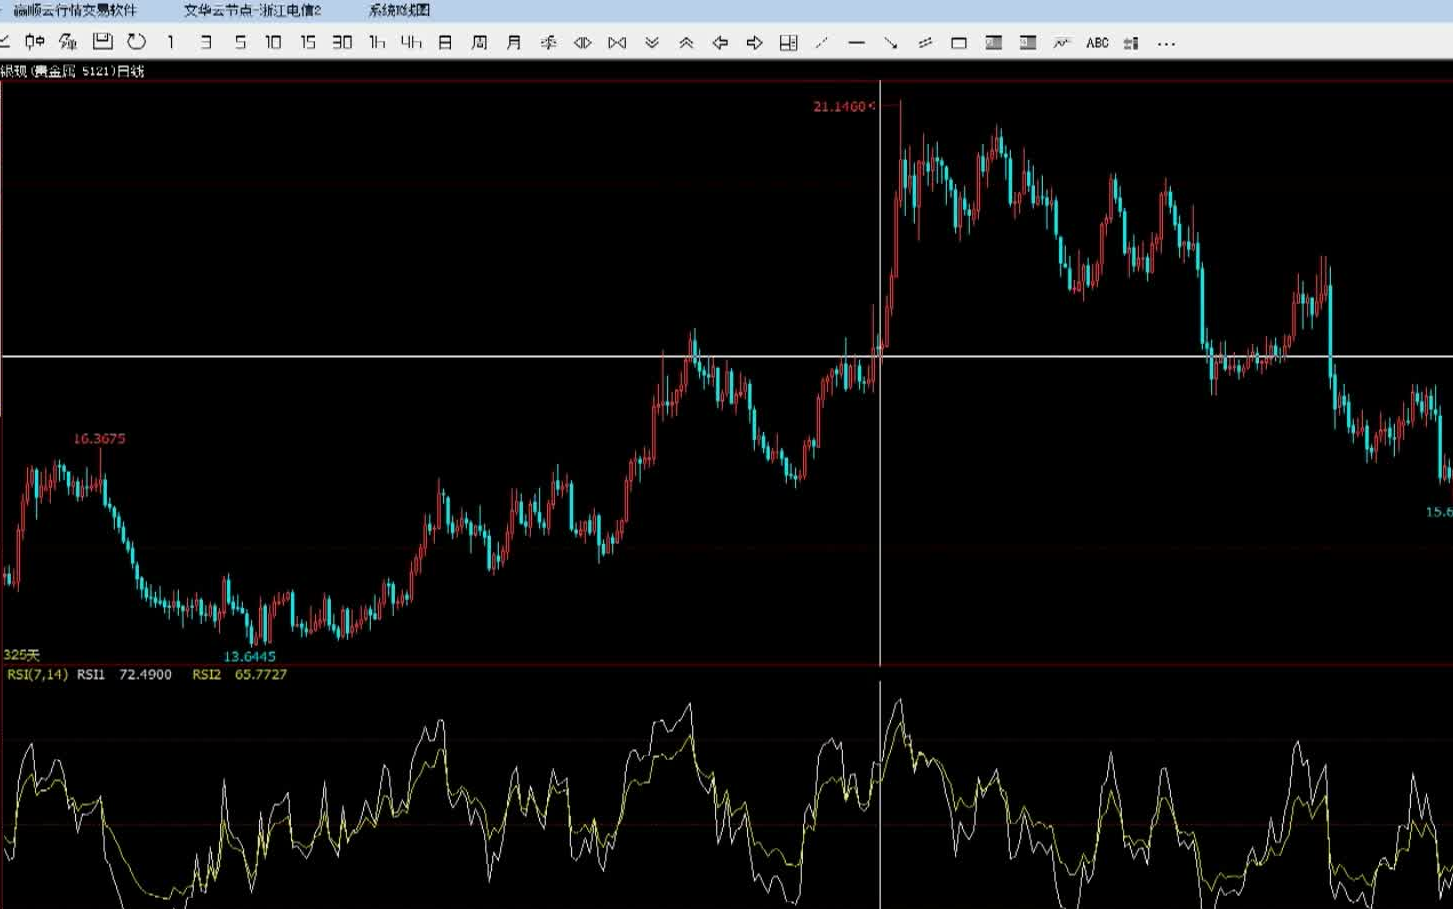Screen dimensions: 1453x909
Task: Select the 10-minute chart period
Action: [273, 42]
